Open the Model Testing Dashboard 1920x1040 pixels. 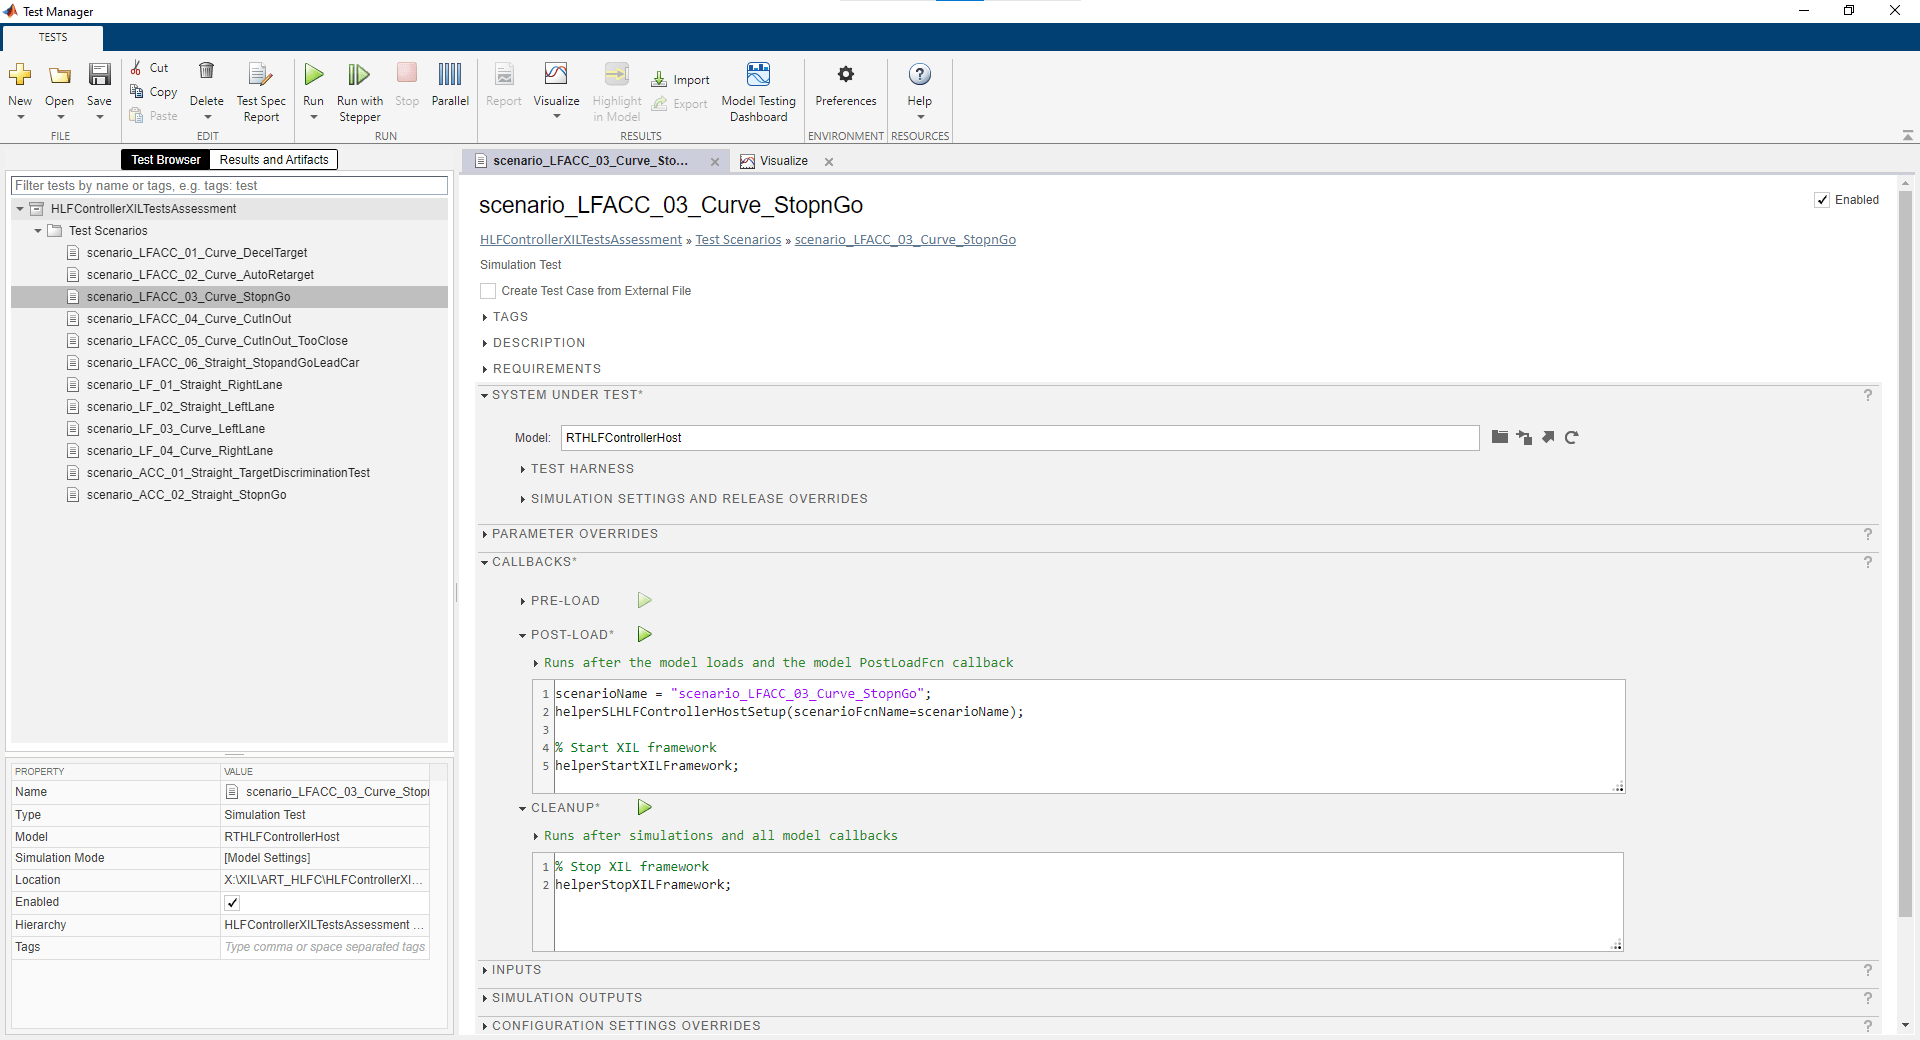click(758, 75)
